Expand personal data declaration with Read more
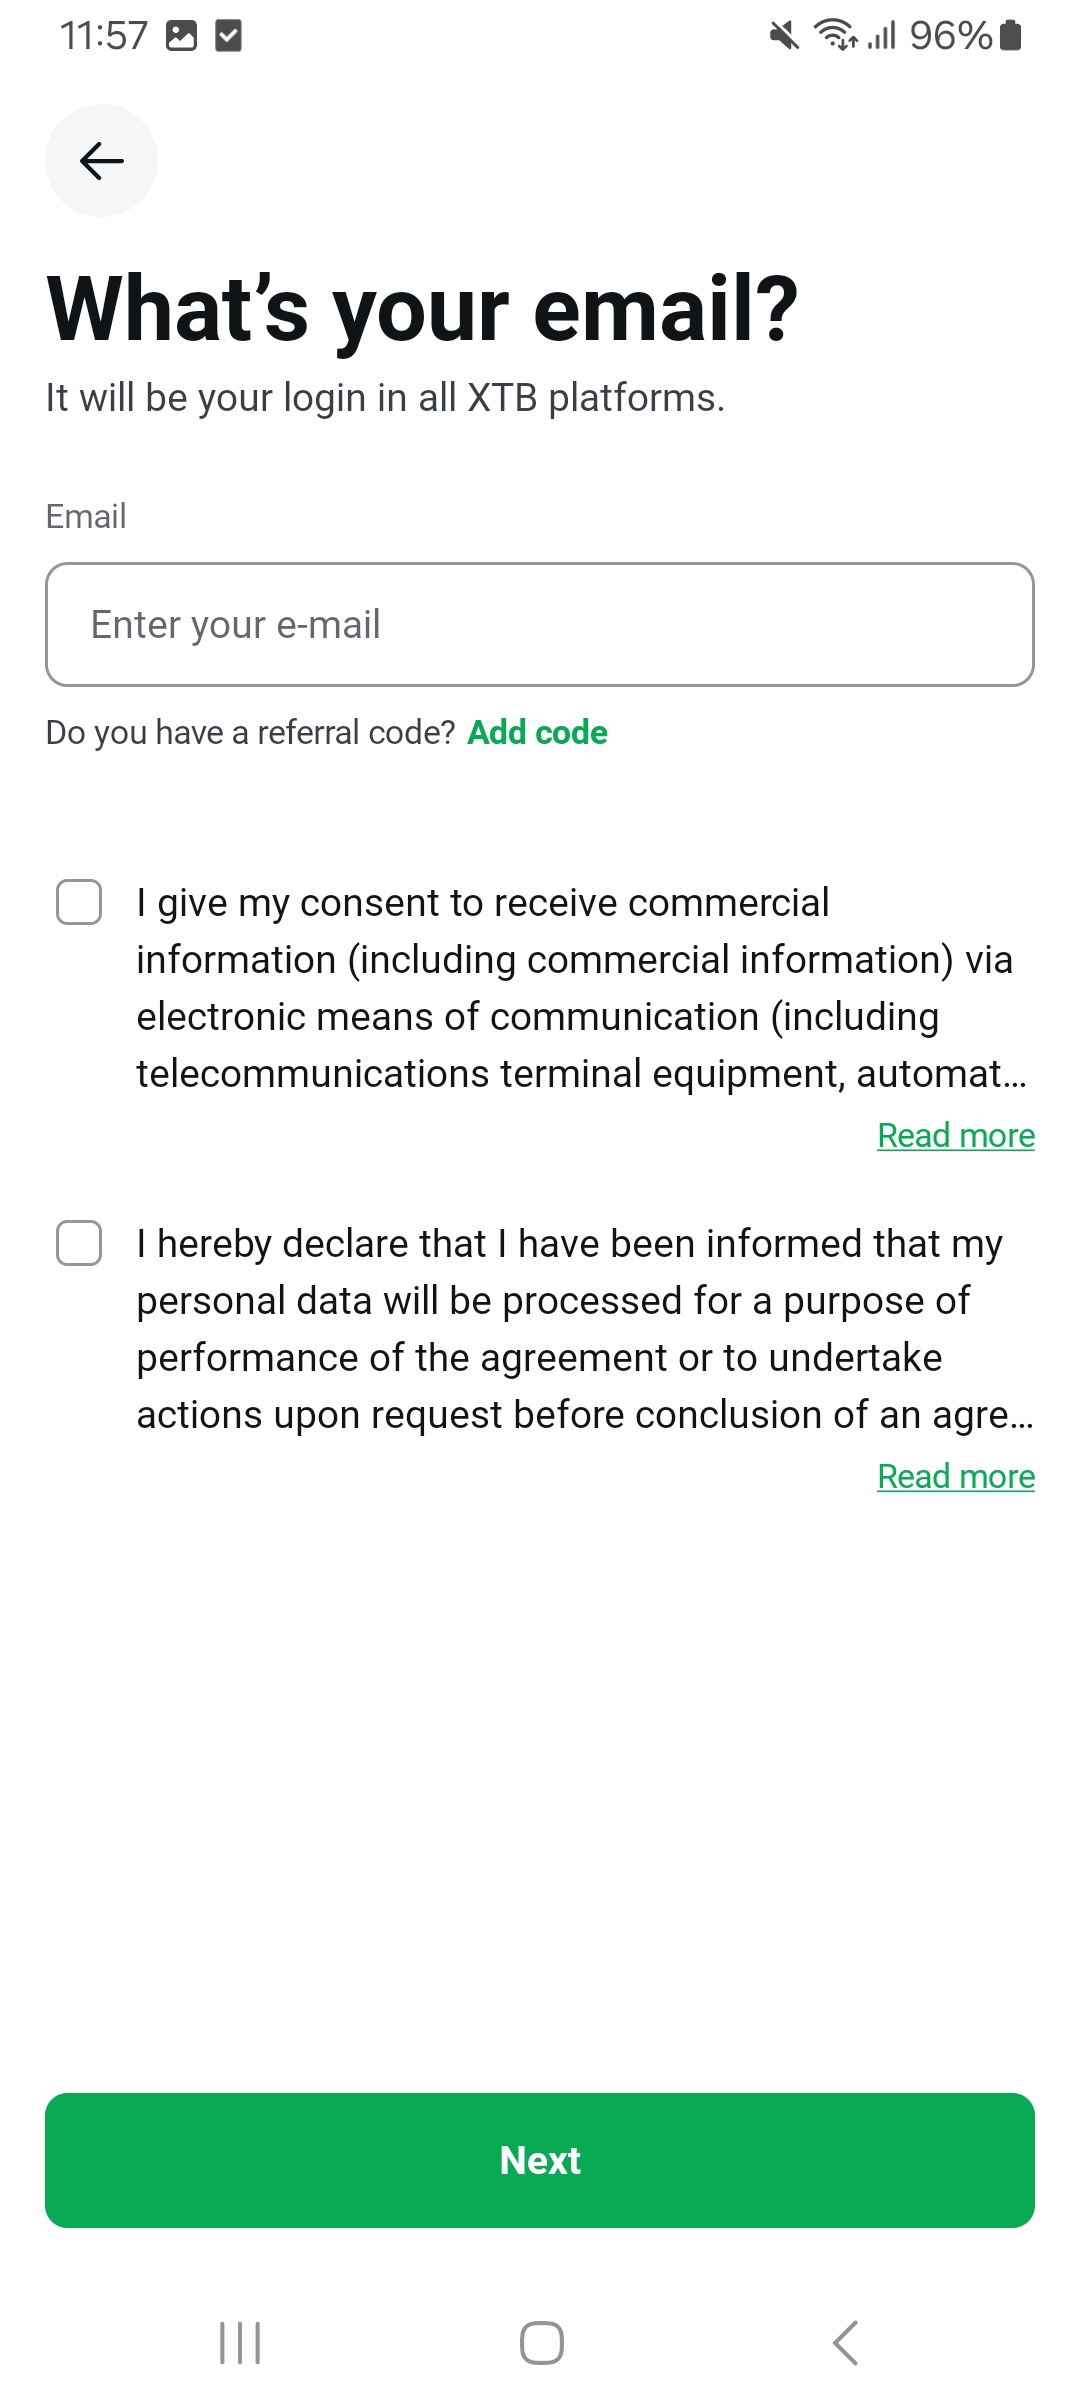This screenshot has width=1080, height=2408. 955,1477
